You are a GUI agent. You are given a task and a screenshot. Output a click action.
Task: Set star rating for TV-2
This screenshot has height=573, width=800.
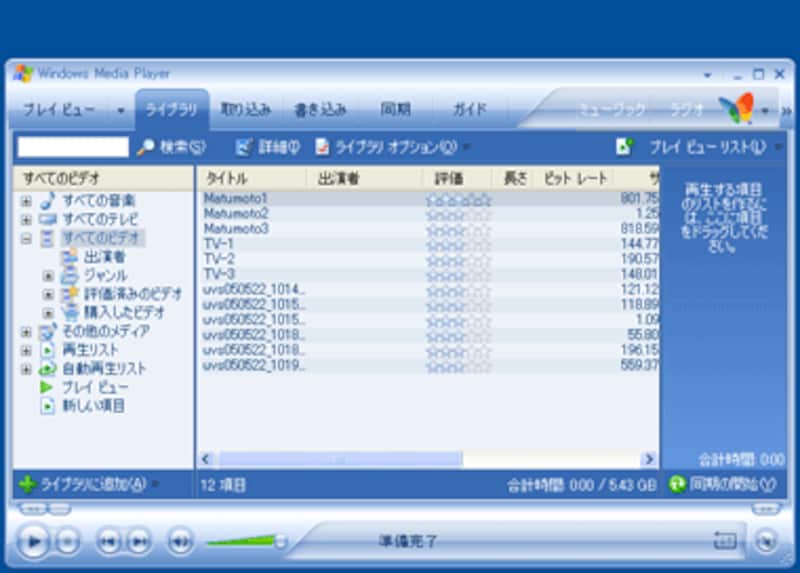458,261
